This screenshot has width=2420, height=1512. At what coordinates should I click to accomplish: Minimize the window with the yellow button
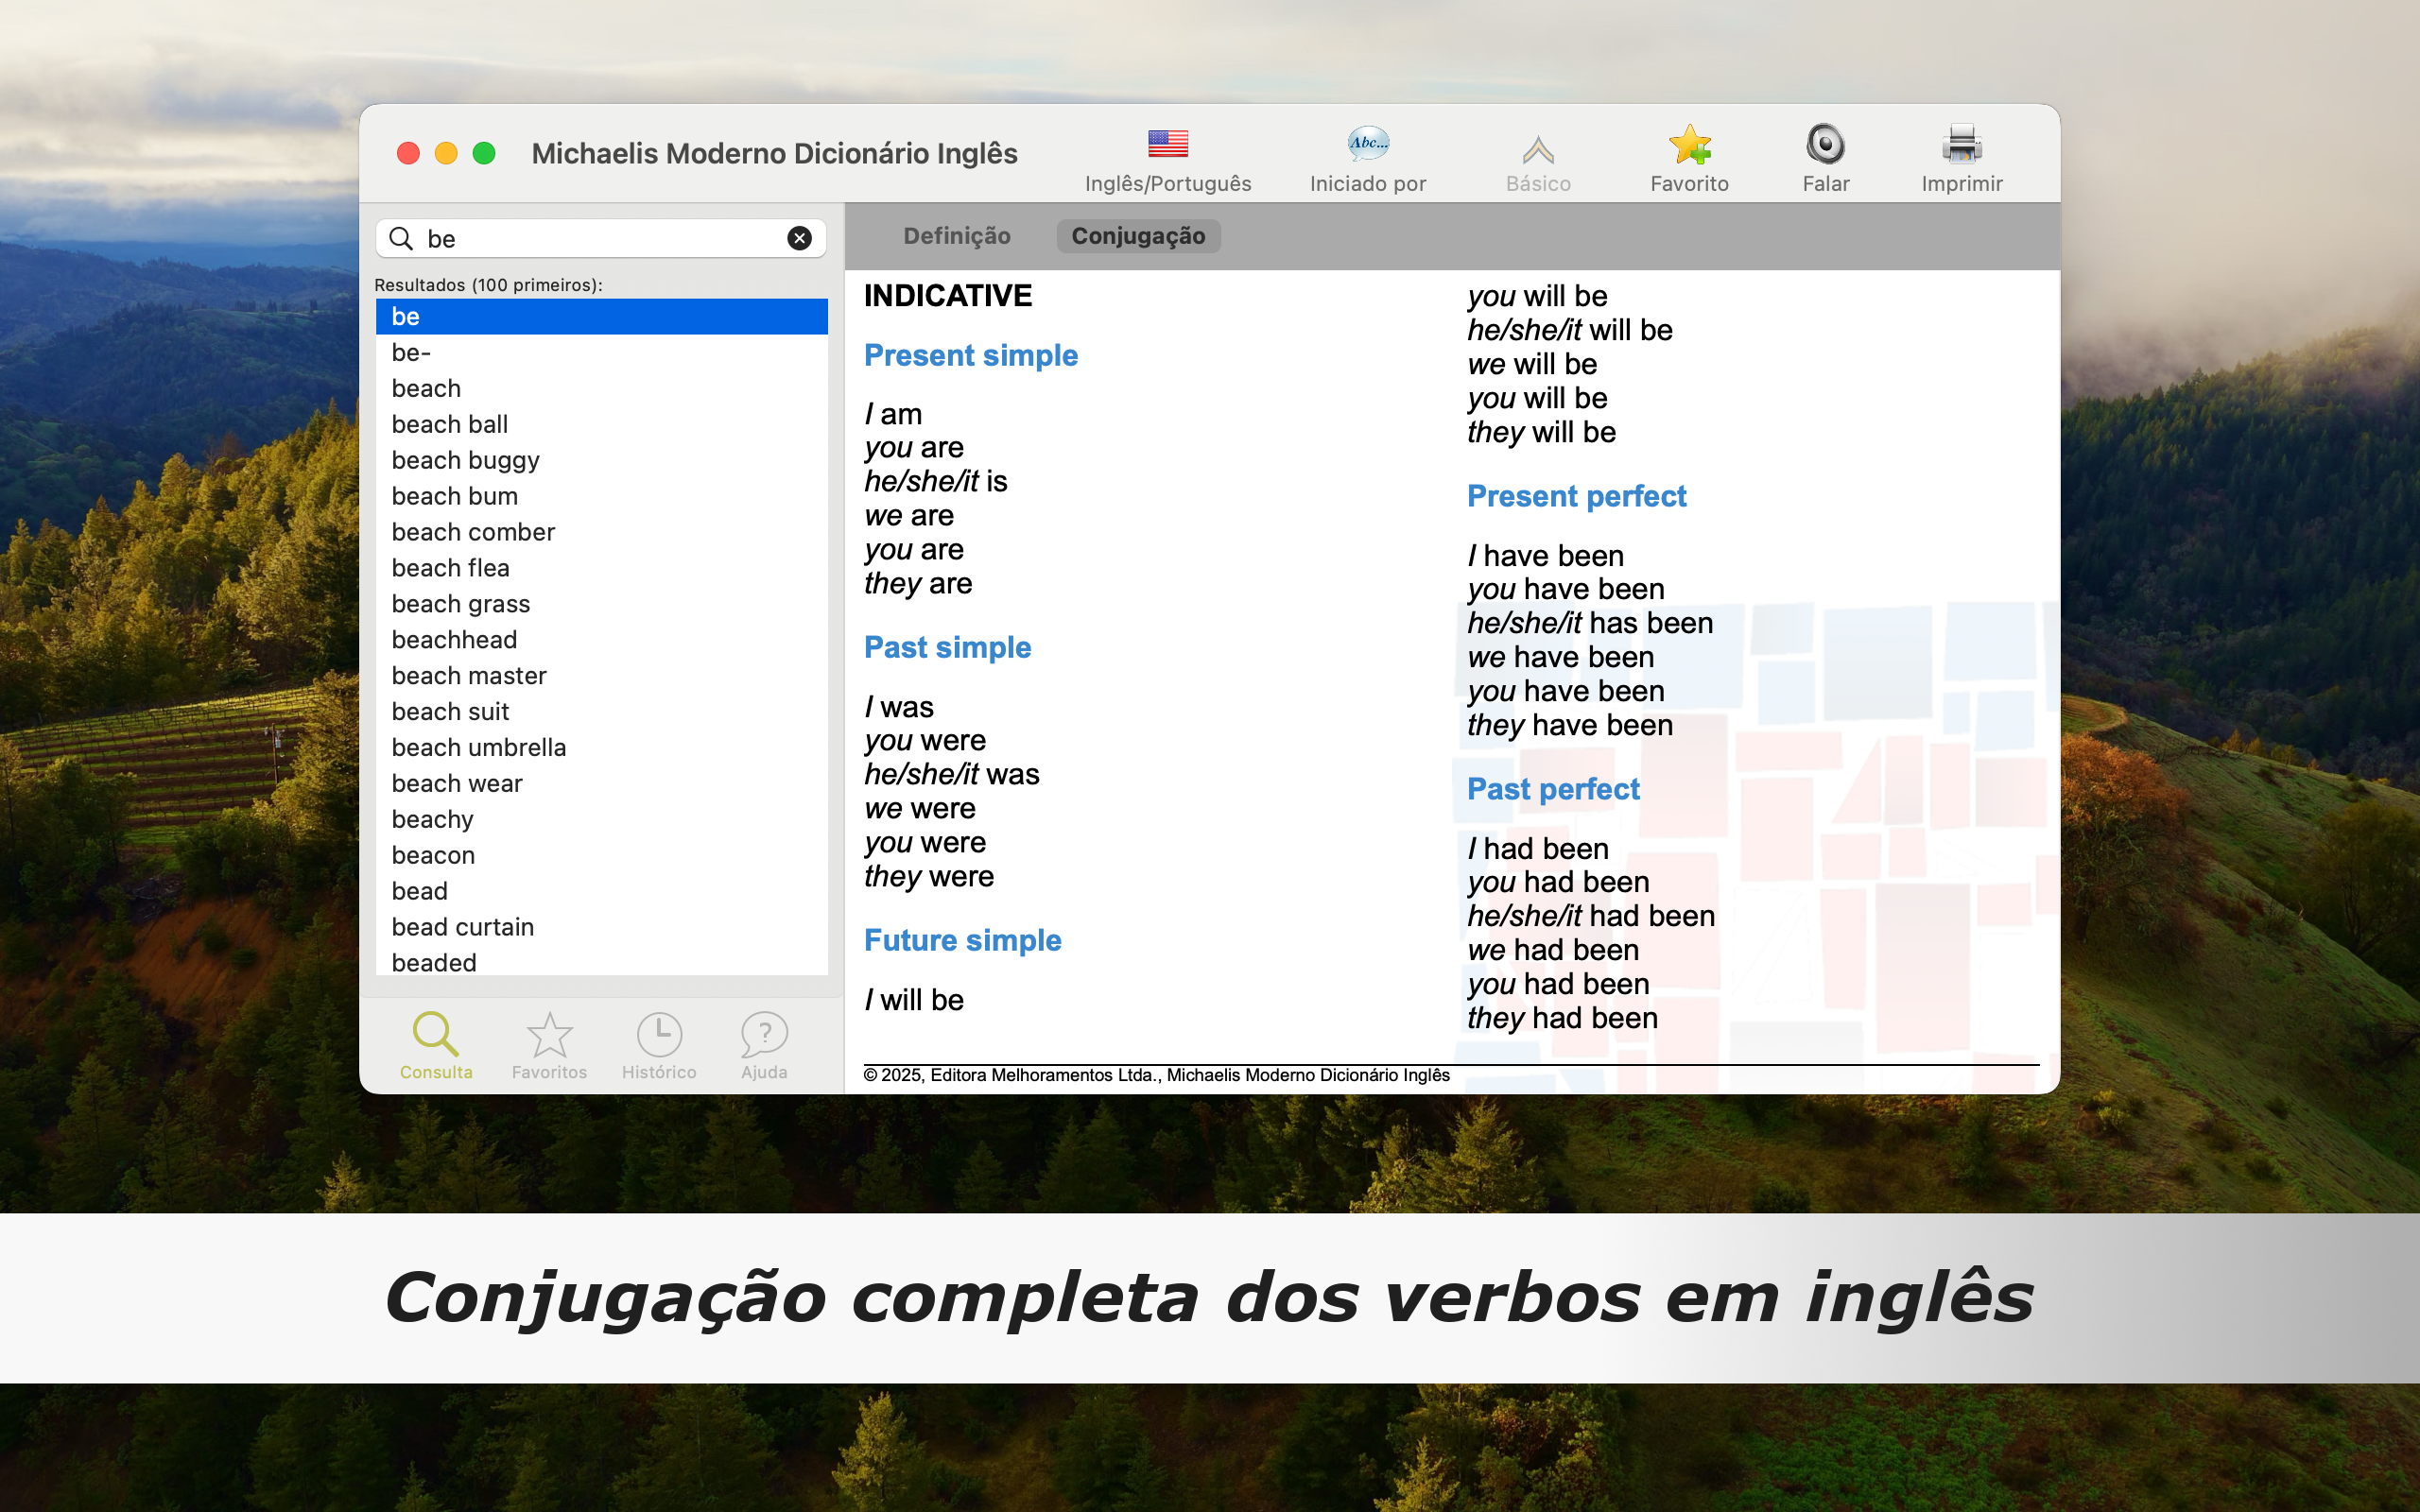pos(446,153)
